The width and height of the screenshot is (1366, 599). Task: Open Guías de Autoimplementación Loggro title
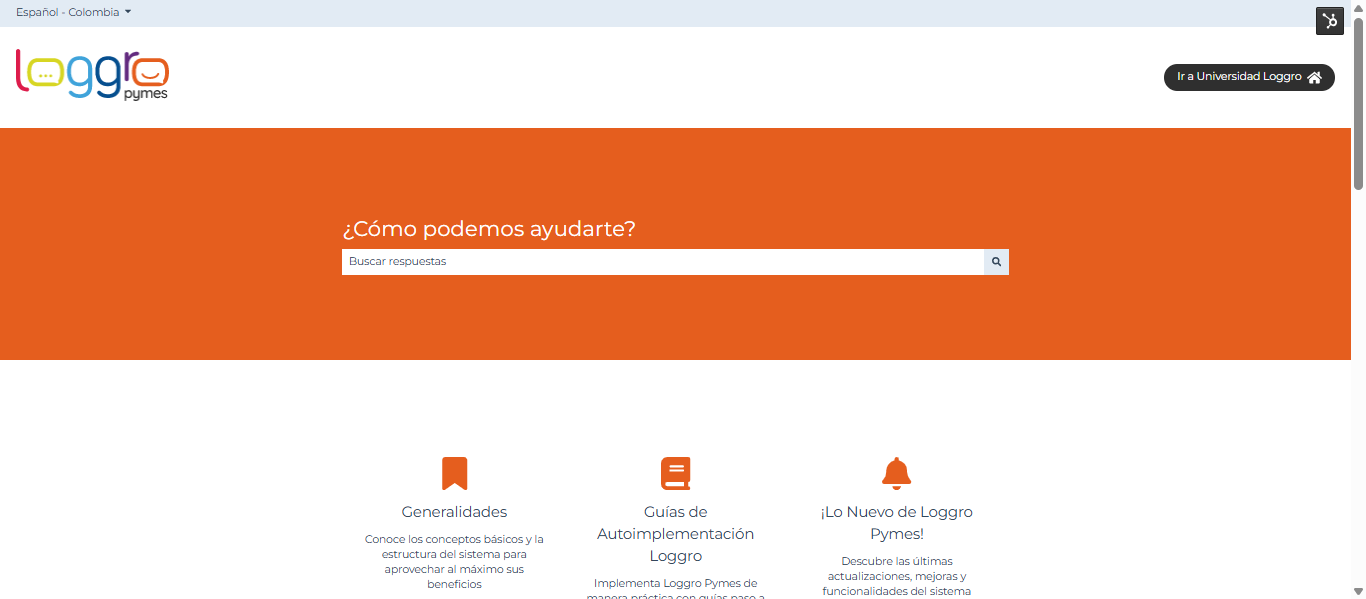pos(675,534)
